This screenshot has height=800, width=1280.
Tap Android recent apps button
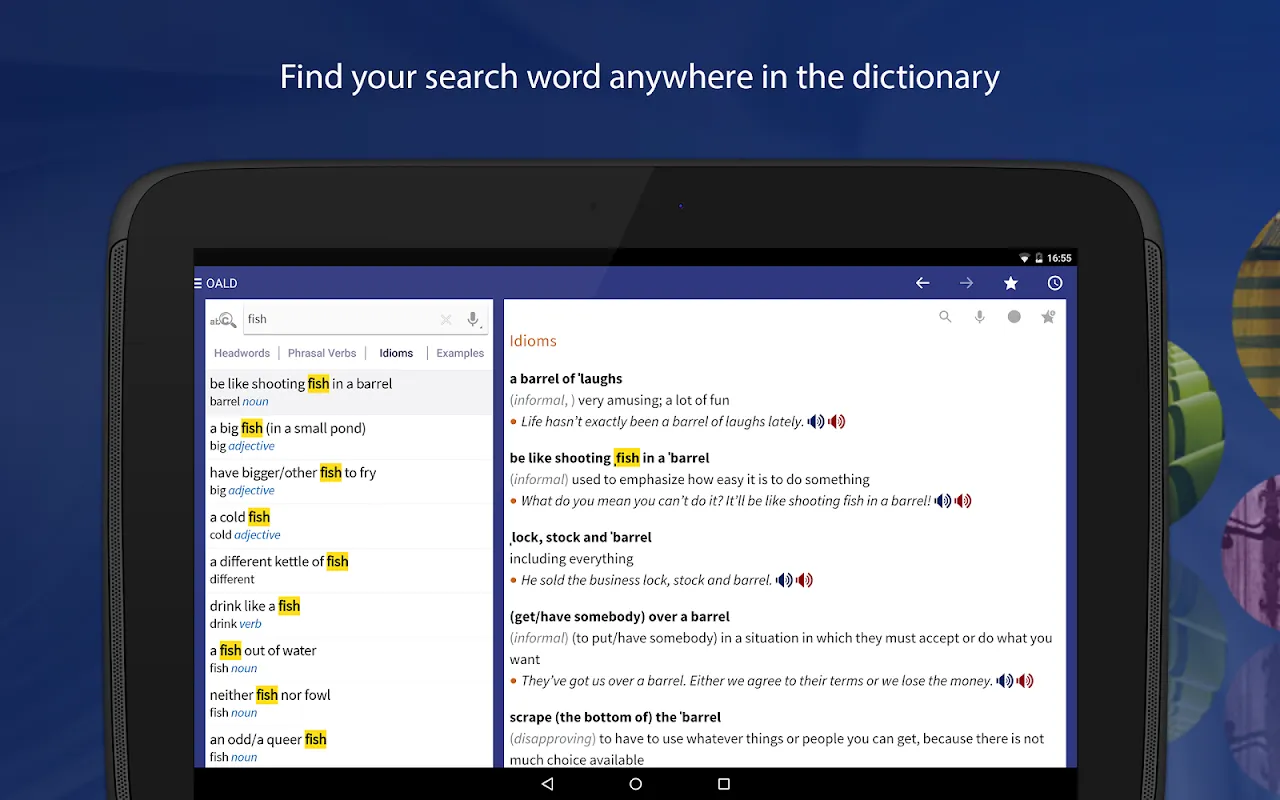(724, 784)
